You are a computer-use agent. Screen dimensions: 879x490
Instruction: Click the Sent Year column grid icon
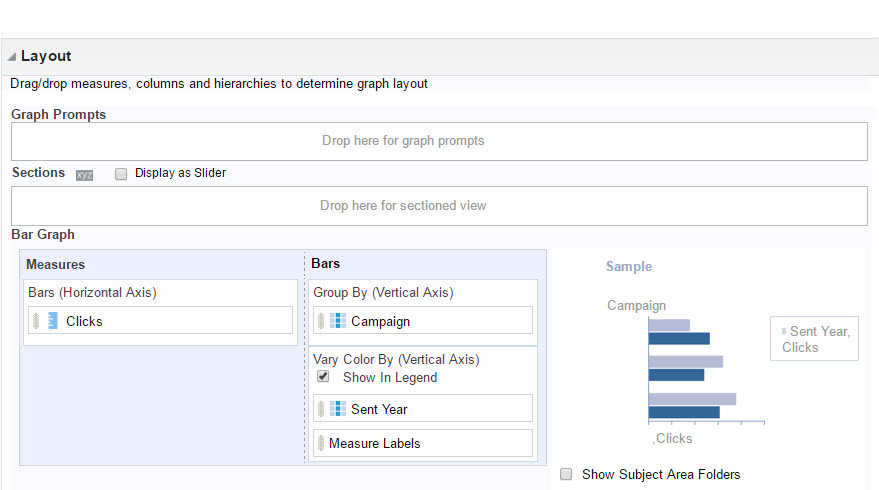[x=338, y=409]
